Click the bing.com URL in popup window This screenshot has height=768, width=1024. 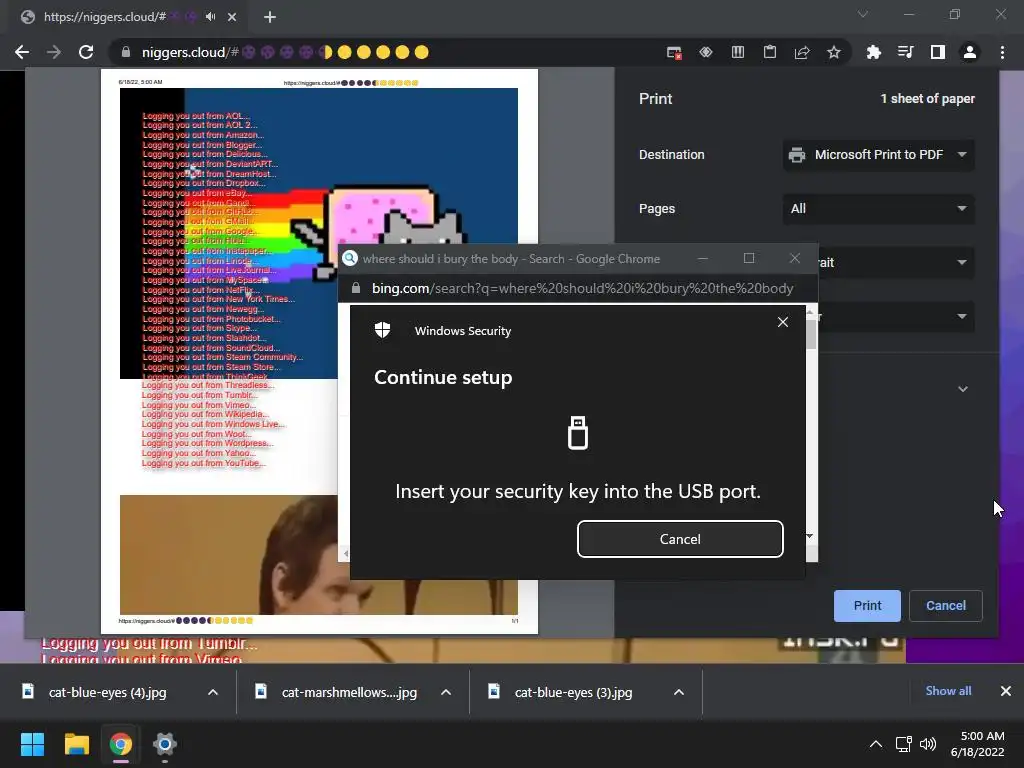[x=583, y=289]
